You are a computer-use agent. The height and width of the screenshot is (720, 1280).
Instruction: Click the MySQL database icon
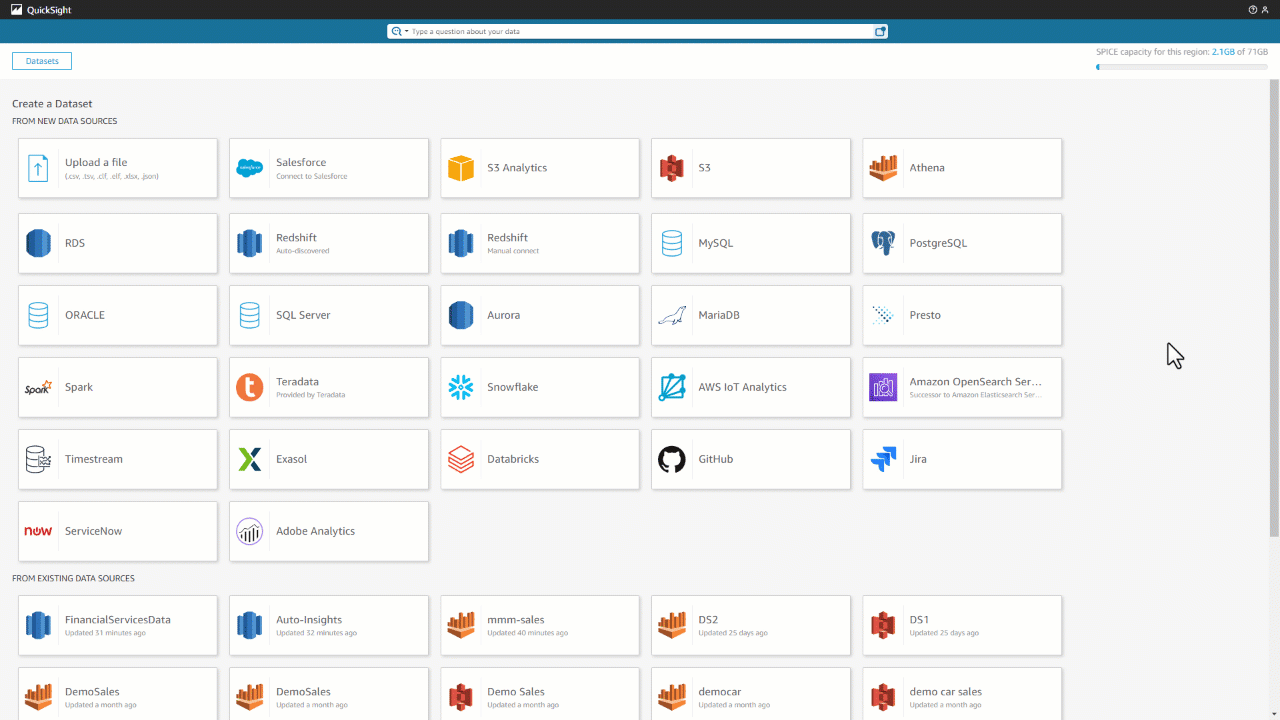point(672,243)
